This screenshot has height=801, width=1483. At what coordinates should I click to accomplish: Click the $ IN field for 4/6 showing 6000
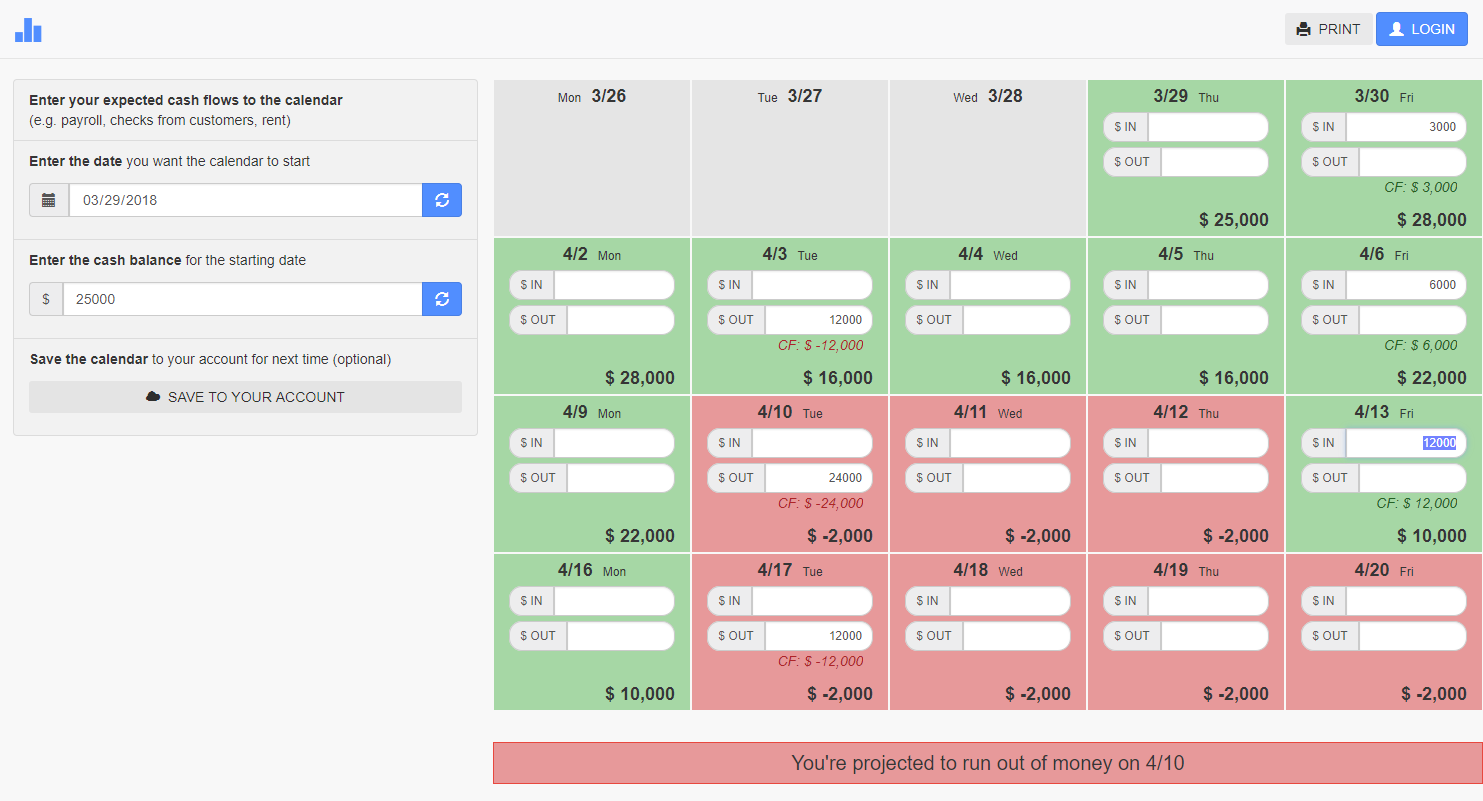point(1406,285)
